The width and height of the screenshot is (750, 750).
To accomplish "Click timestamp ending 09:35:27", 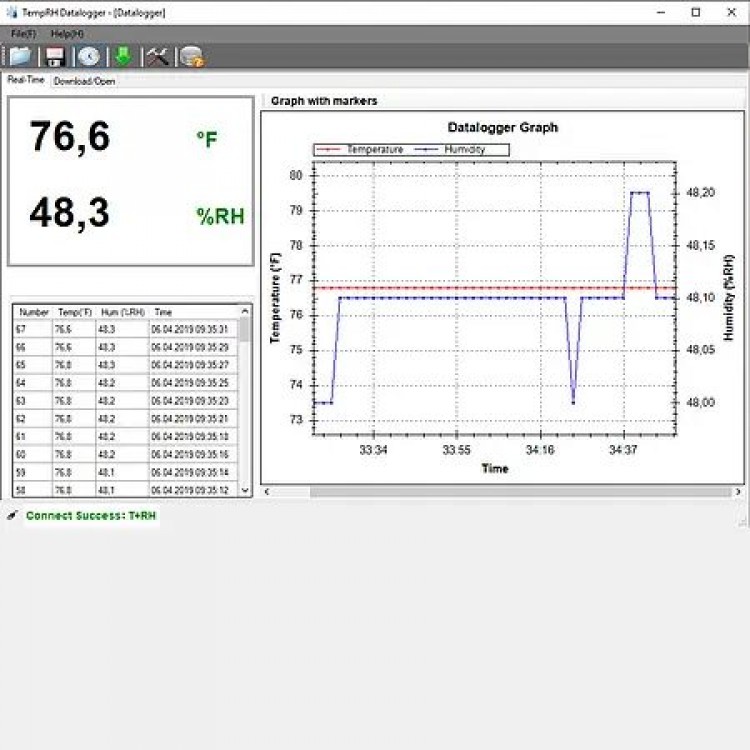I will (190, 365).
